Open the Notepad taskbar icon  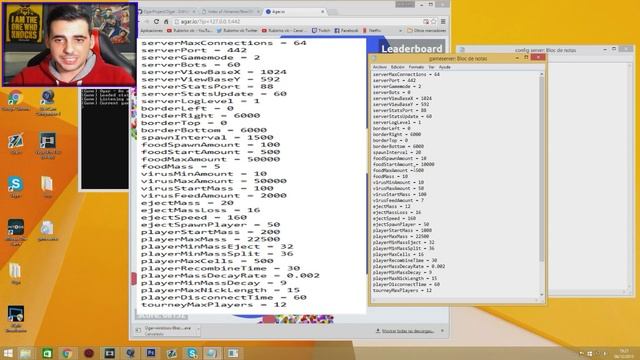212,353
